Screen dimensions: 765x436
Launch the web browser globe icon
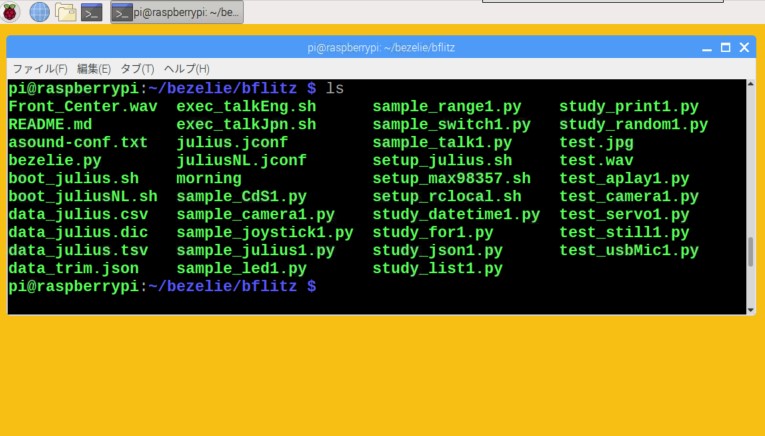[x=40, y=12]
